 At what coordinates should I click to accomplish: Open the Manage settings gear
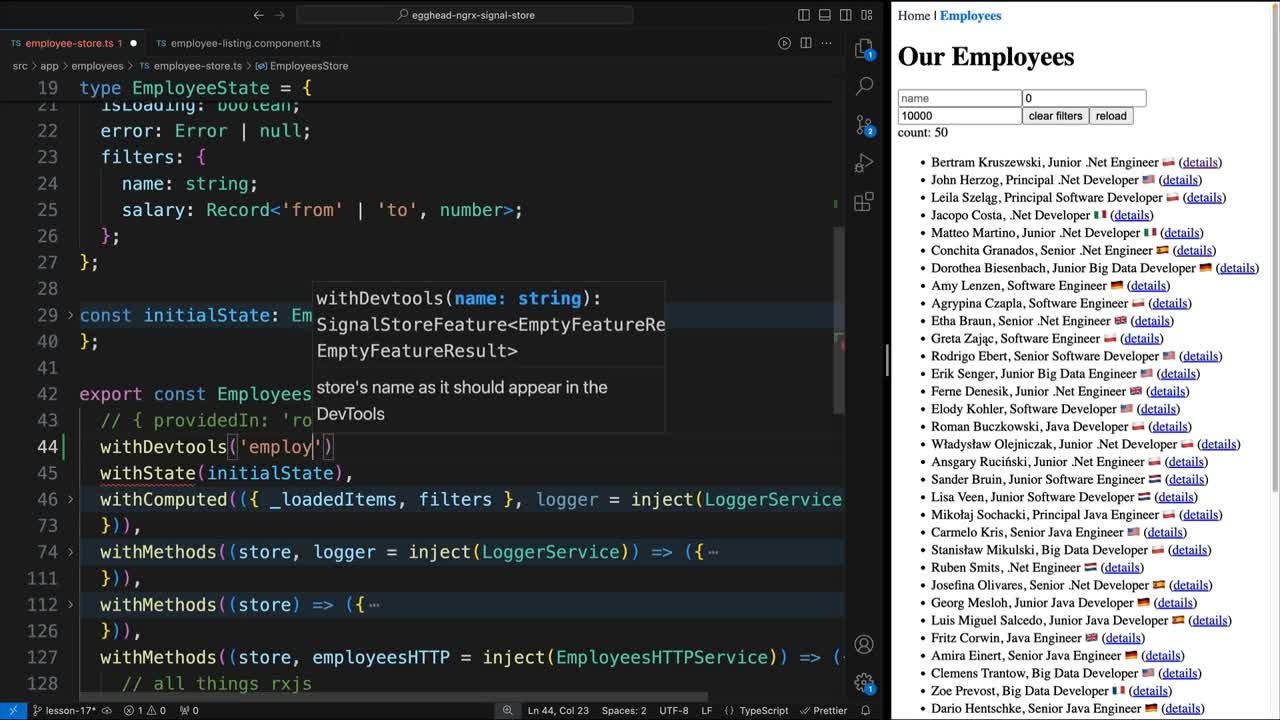864,683
